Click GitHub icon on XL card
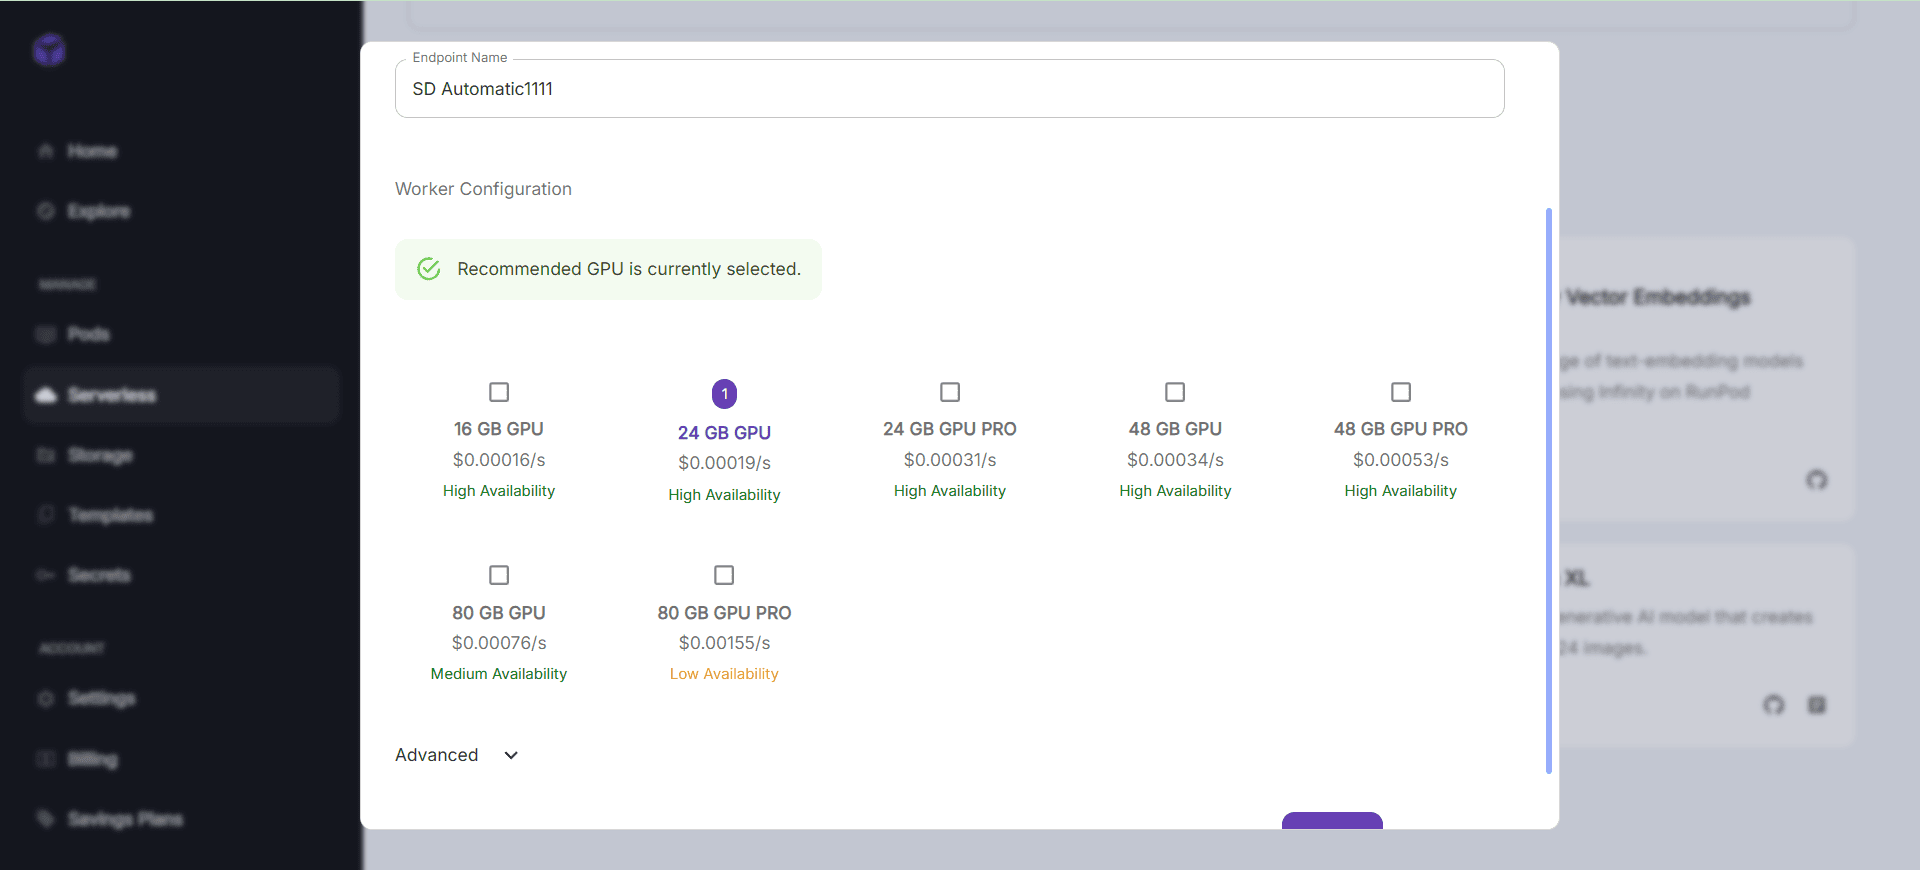This screenshot has width=1920, height=870. point(1774,705)
